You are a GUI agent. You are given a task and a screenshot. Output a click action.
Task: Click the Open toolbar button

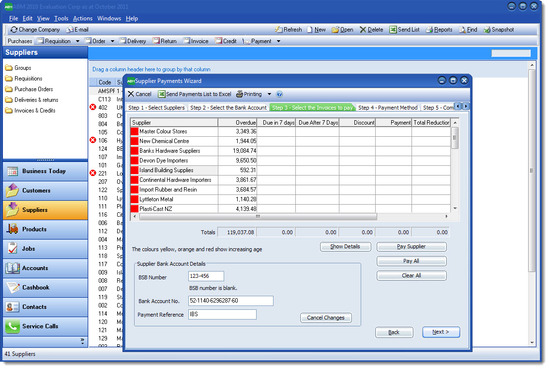coord(342,30)
